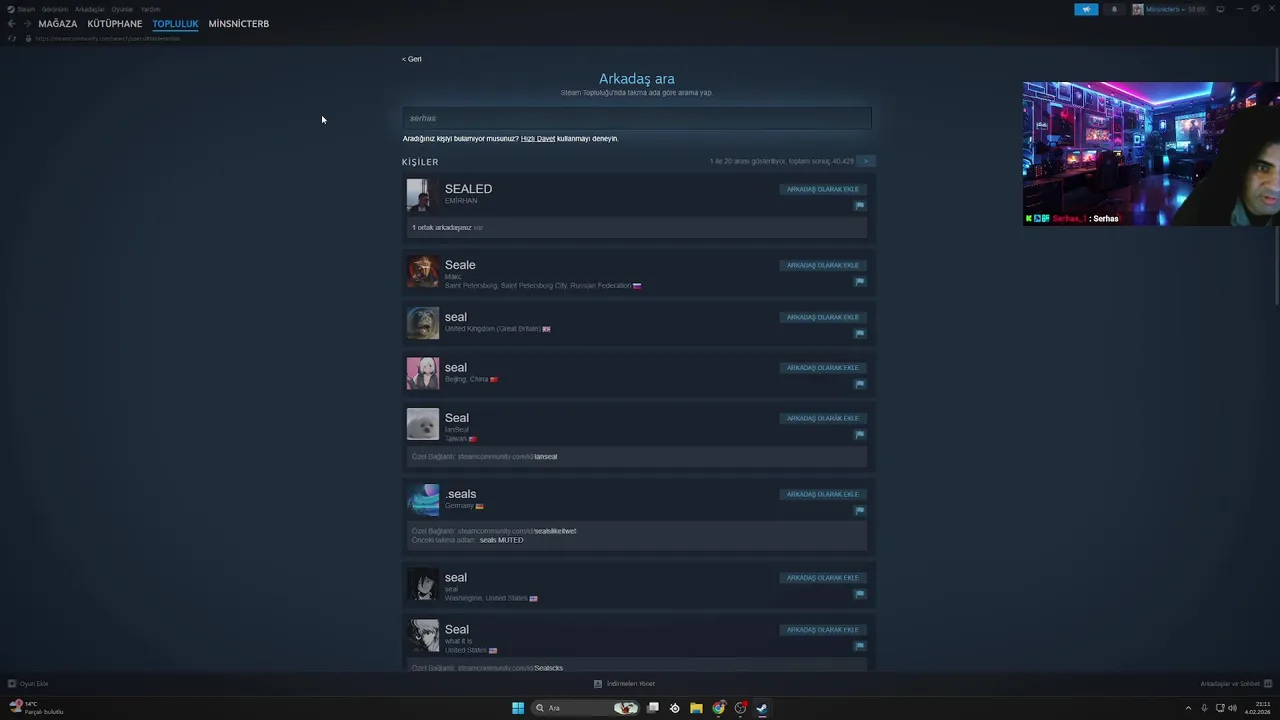The width and height of the screenshot is (1280, 720).
Task: Open the Seale profile avatar
Action: click(422, 271)
